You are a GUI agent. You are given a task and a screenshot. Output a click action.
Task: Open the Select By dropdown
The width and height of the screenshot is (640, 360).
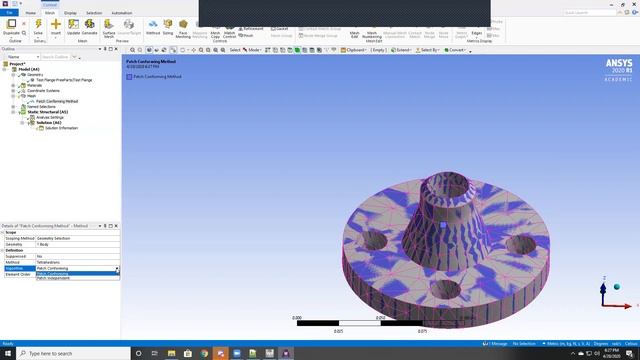click(427, 50)
